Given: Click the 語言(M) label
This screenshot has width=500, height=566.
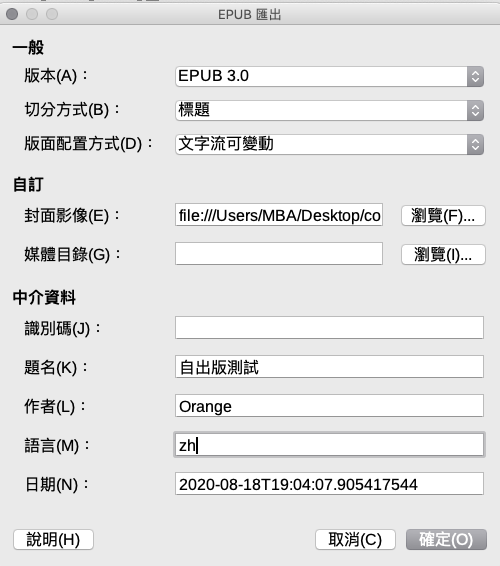Looking at the screenshot, I should 57,446.
